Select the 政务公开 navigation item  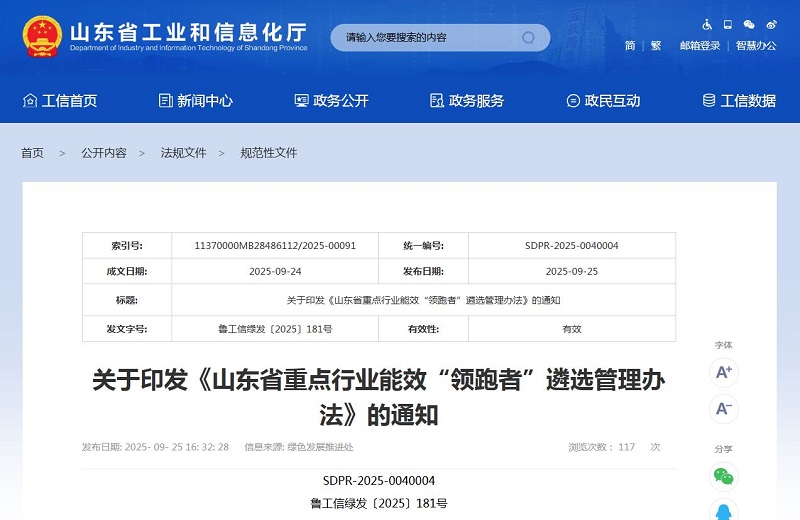[331, 101]
